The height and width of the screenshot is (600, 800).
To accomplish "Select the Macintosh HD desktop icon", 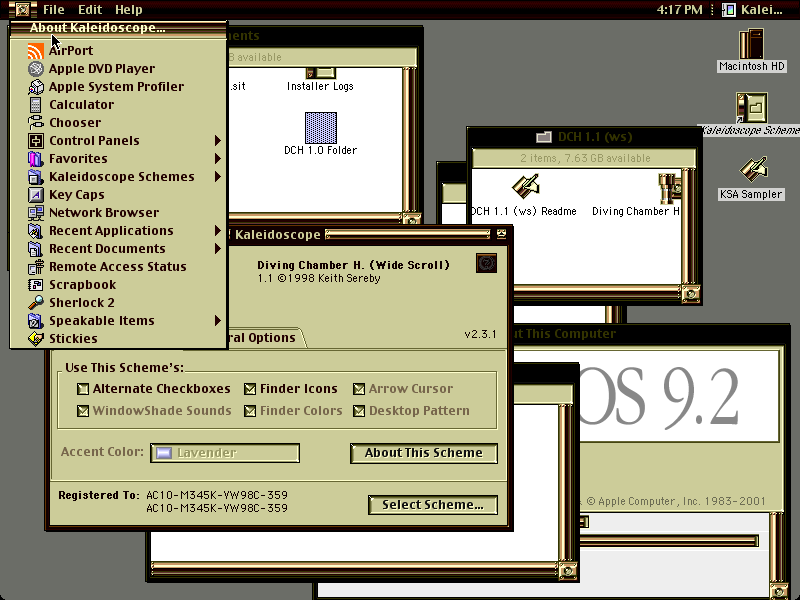I will (x=752, y=44).
